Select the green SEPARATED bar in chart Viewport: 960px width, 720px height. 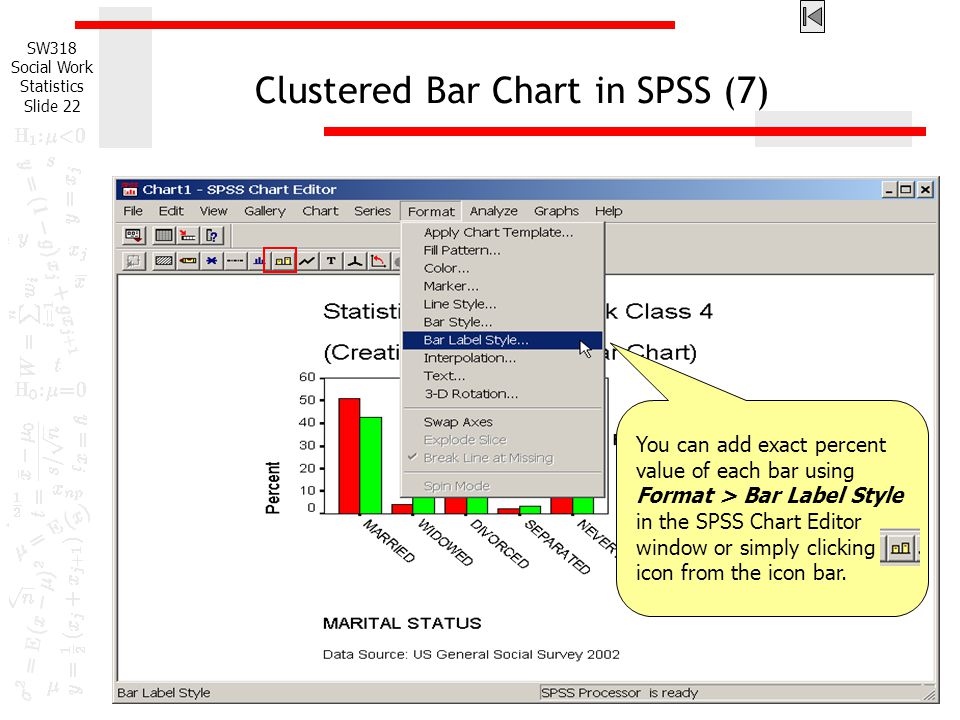530,509
